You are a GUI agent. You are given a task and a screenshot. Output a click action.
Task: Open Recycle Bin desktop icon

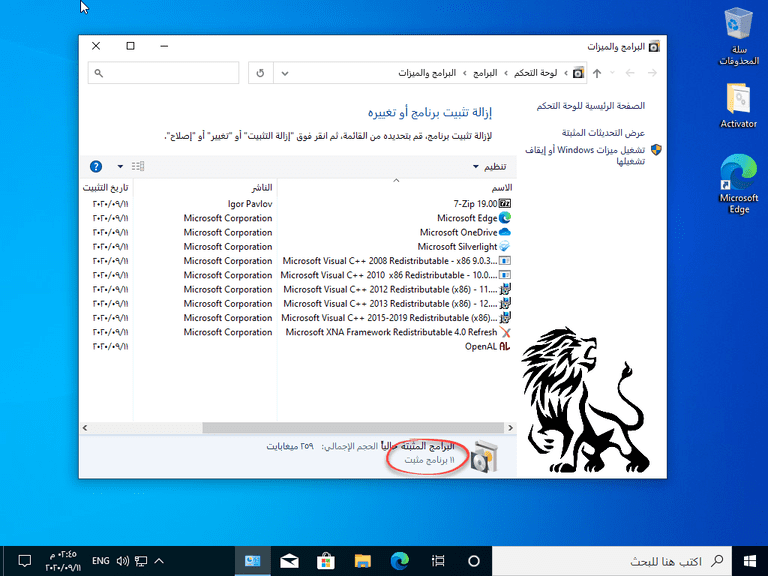pos(738,37)
